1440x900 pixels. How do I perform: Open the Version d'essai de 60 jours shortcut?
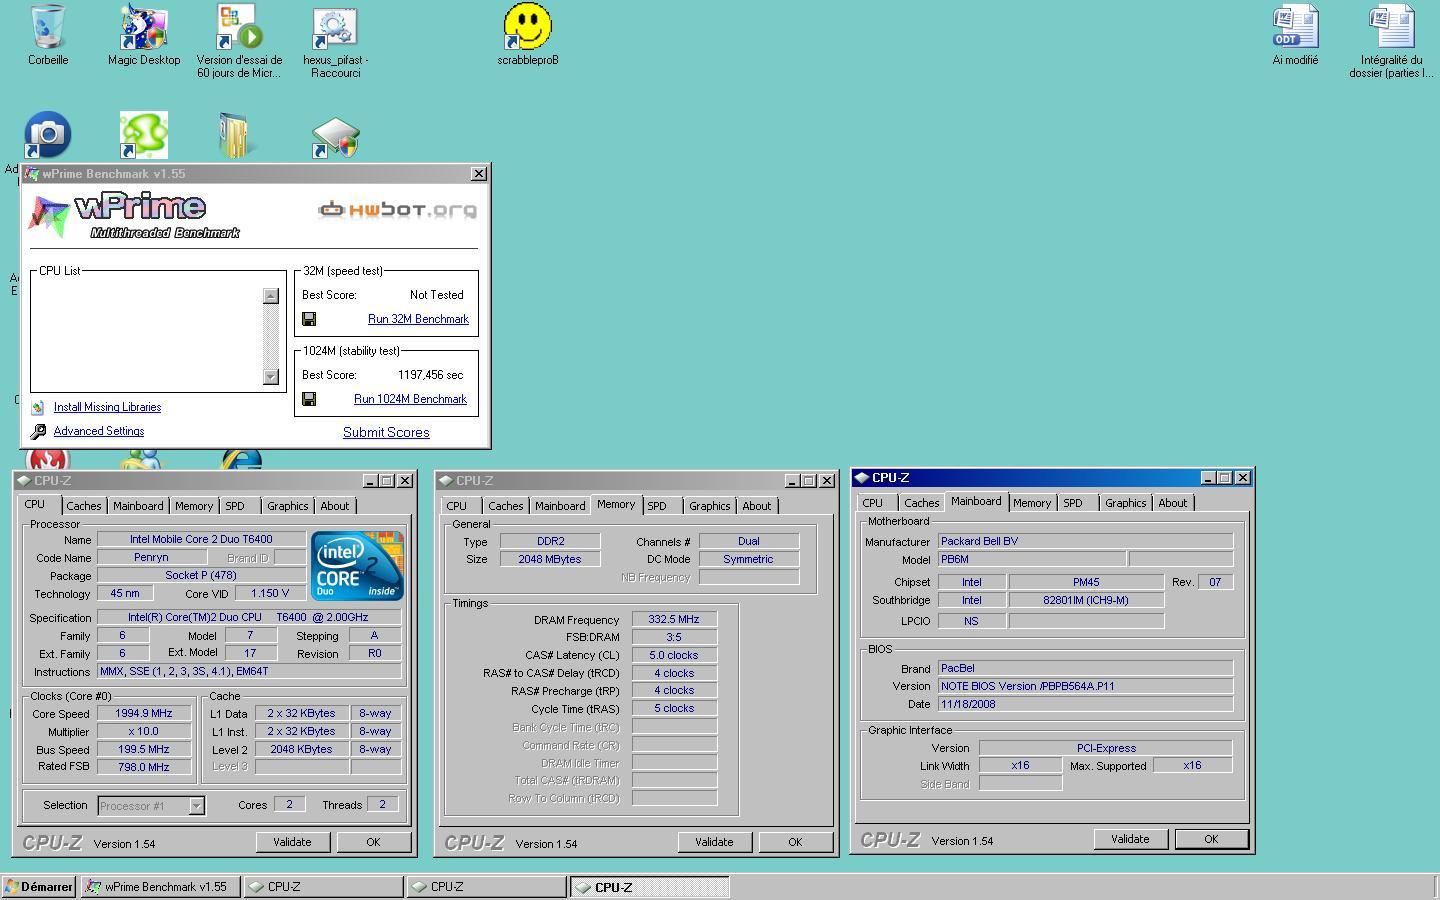(239, 27)
